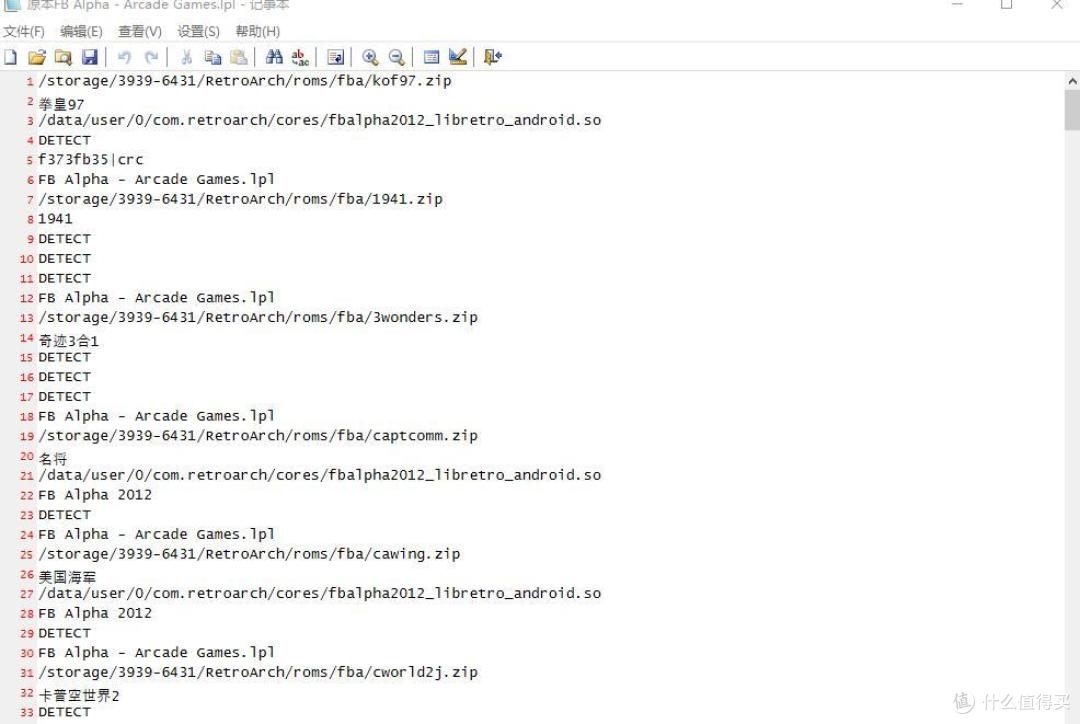Click the text 拳皇97 on line 2

pos(61,104)
